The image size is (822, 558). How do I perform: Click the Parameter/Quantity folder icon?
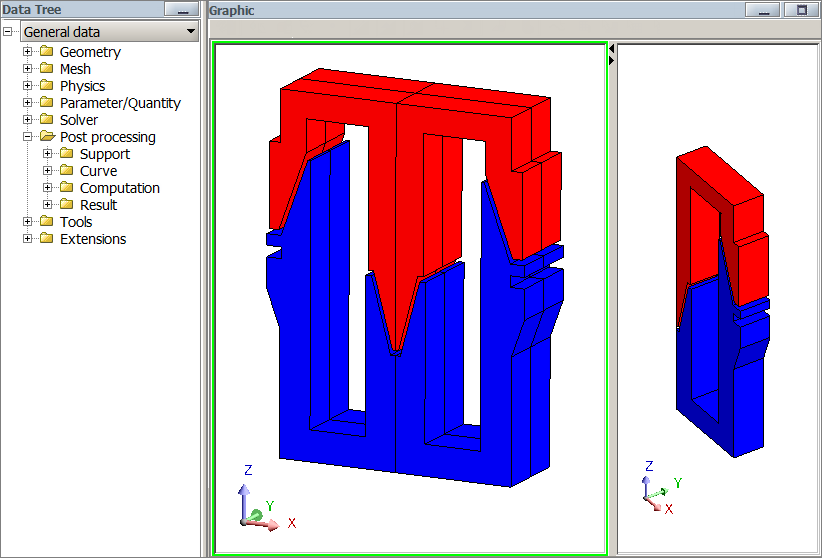[x=46, y=103]
